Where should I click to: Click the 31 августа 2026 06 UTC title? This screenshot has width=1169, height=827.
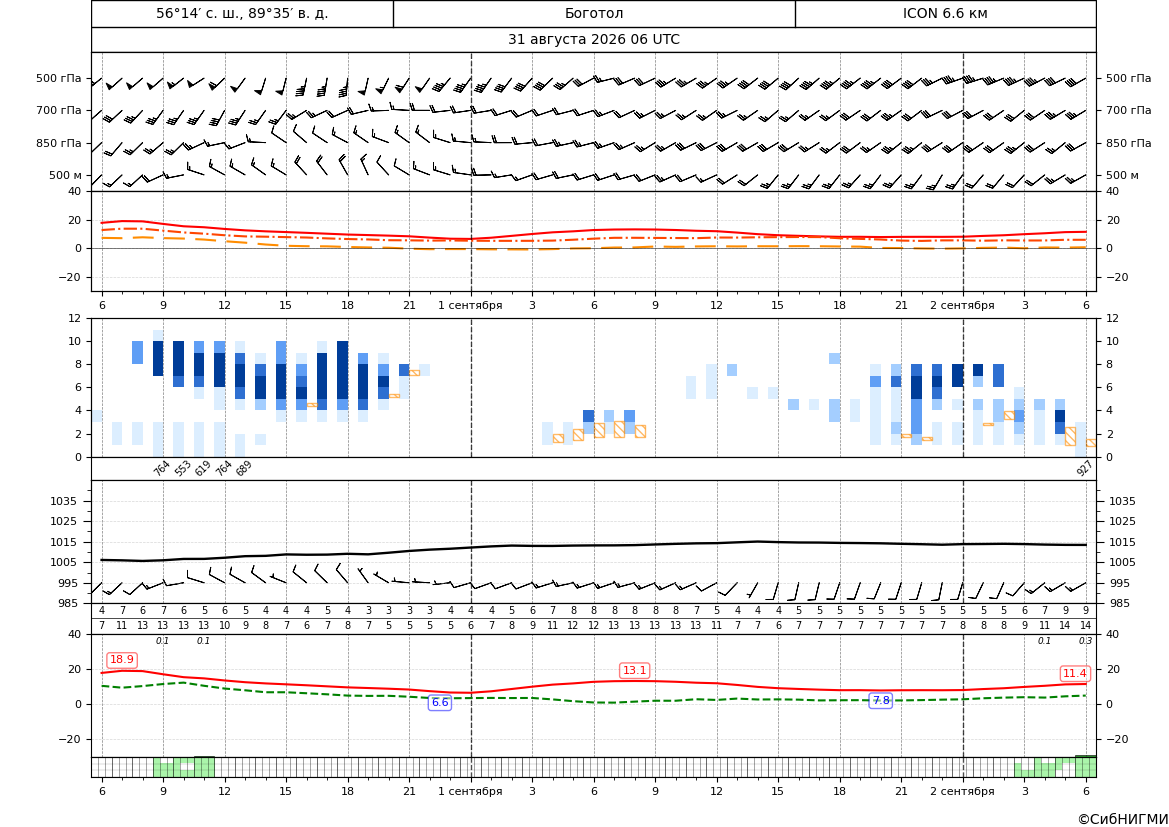pos(593,40)
